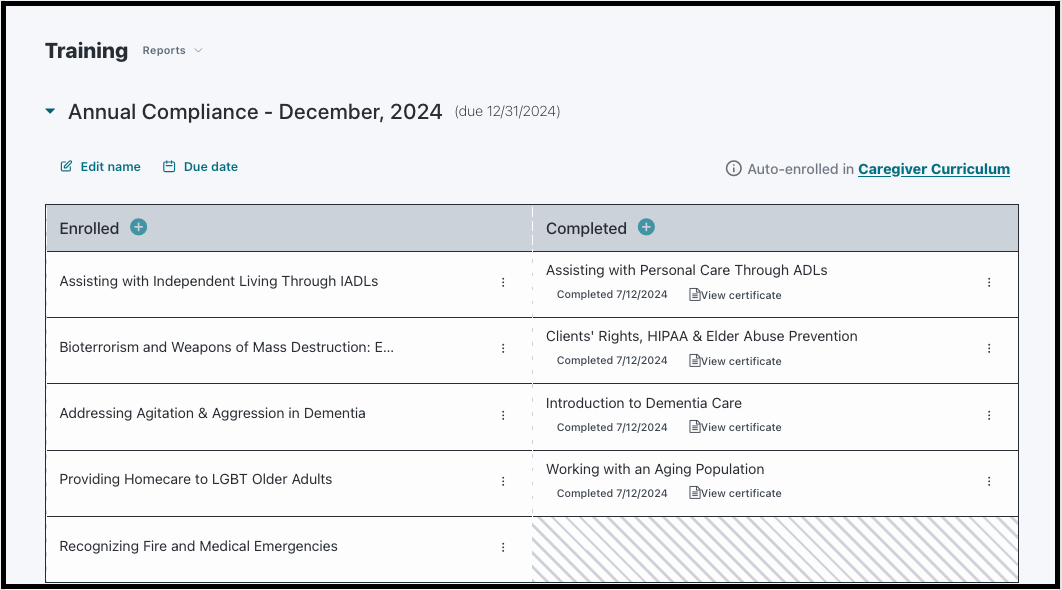This screenshot has height=590, width=1062.
Task: Open three-dot menu for Addressing Agitation & Aggression
Action: [503, 415]
